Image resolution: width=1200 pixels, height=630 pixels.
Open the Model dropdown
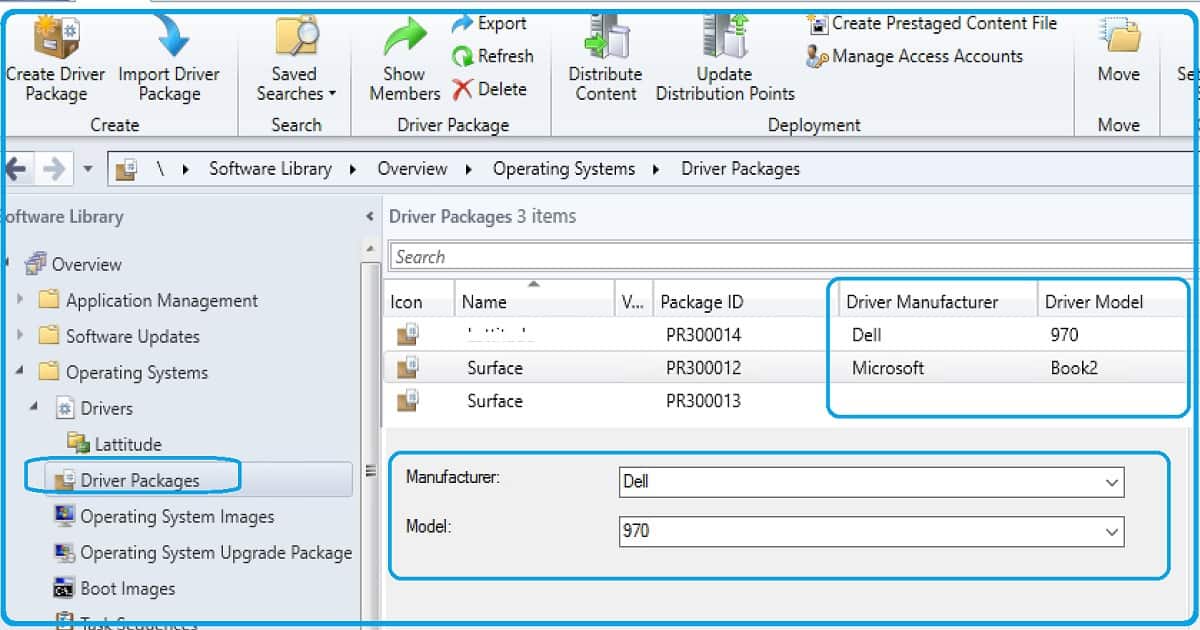point(1112,532)
